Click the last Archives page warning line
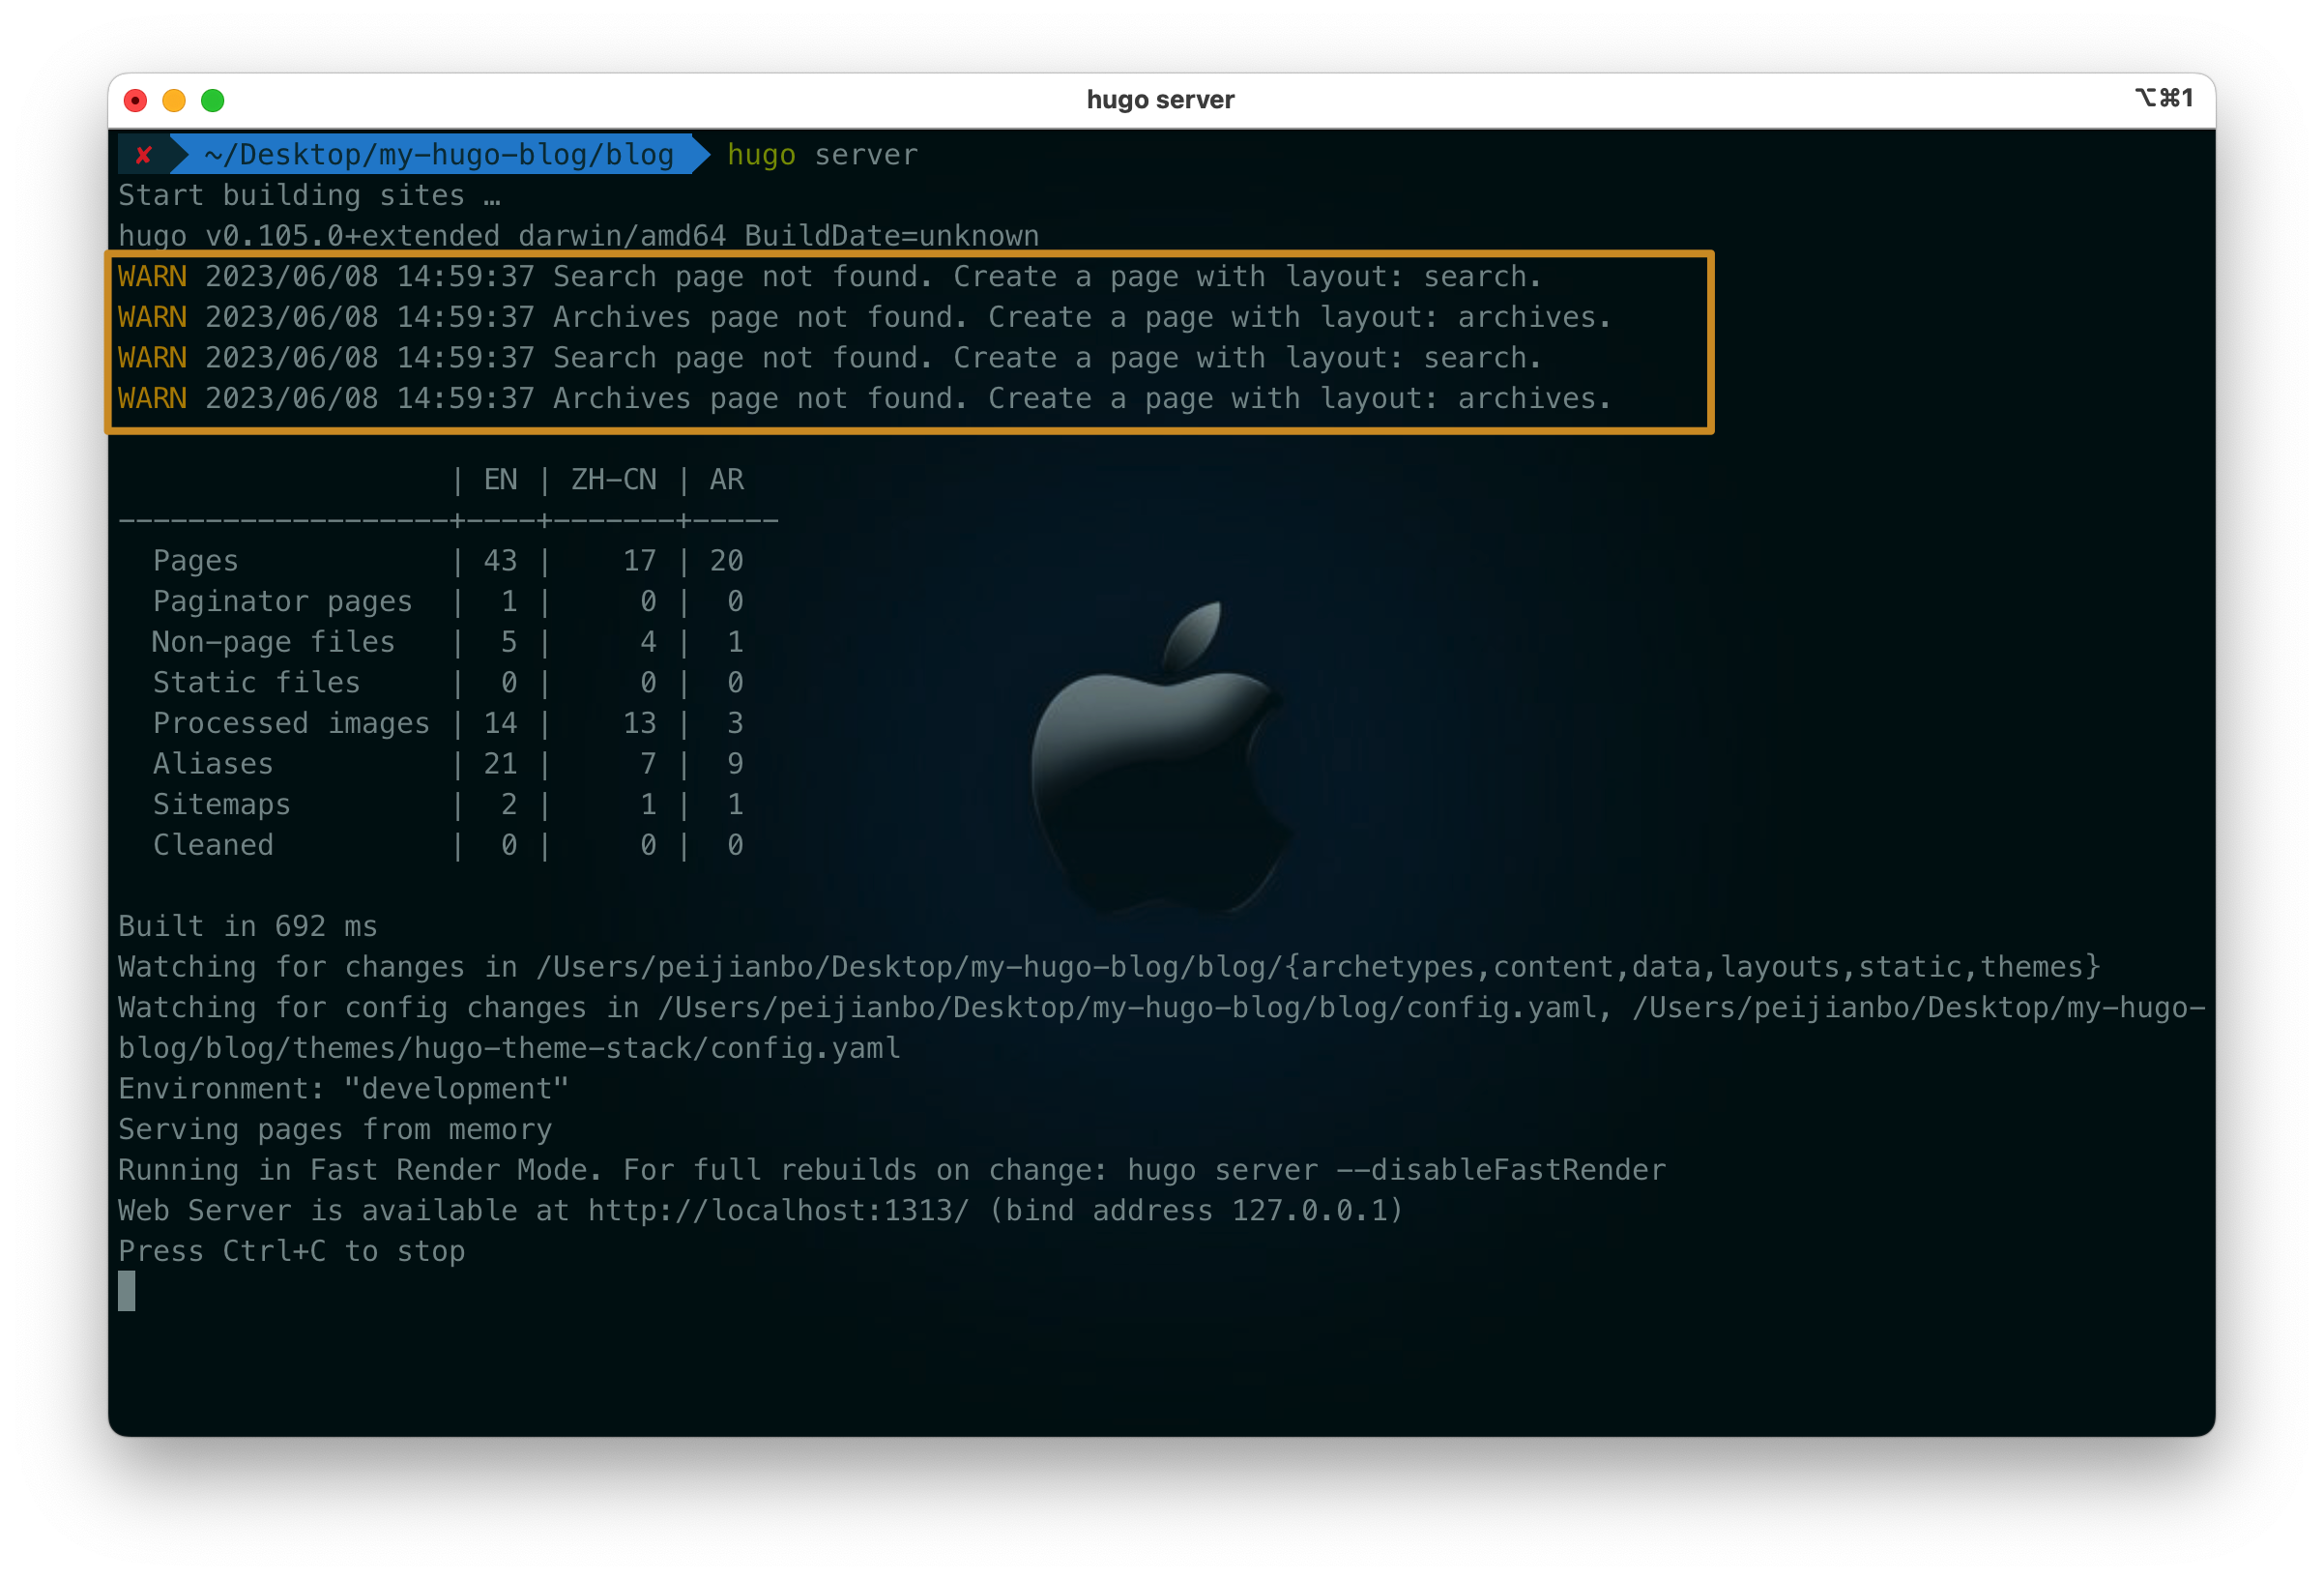This screenshot has width=2324, height=1580. tap(864, 399)
